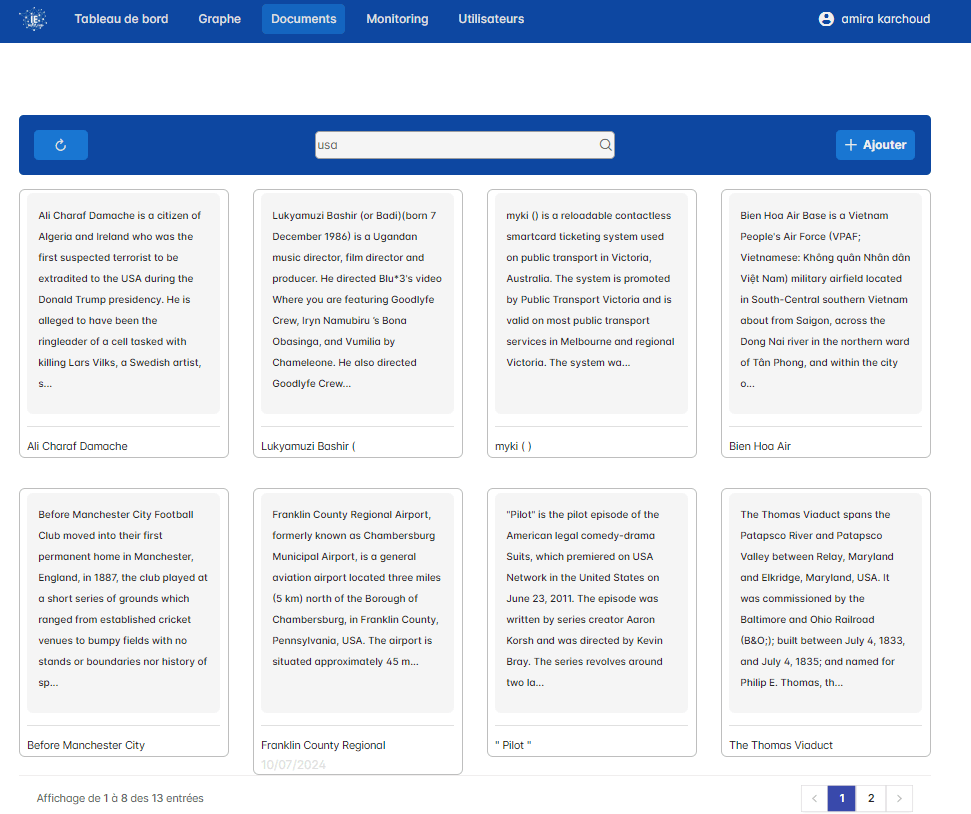Click the user avatar icon

pyautogui.click(x=825, y=18)
